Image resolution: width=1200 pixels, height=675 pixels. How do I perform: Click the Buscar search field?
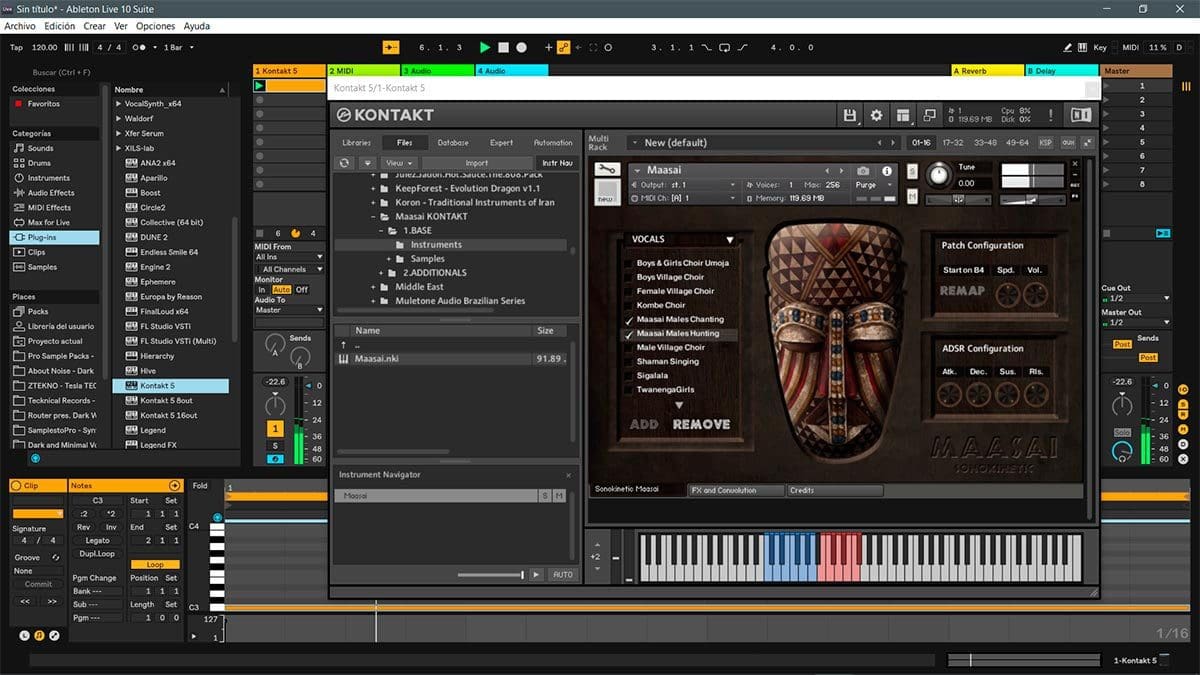[x=62, y=72]
